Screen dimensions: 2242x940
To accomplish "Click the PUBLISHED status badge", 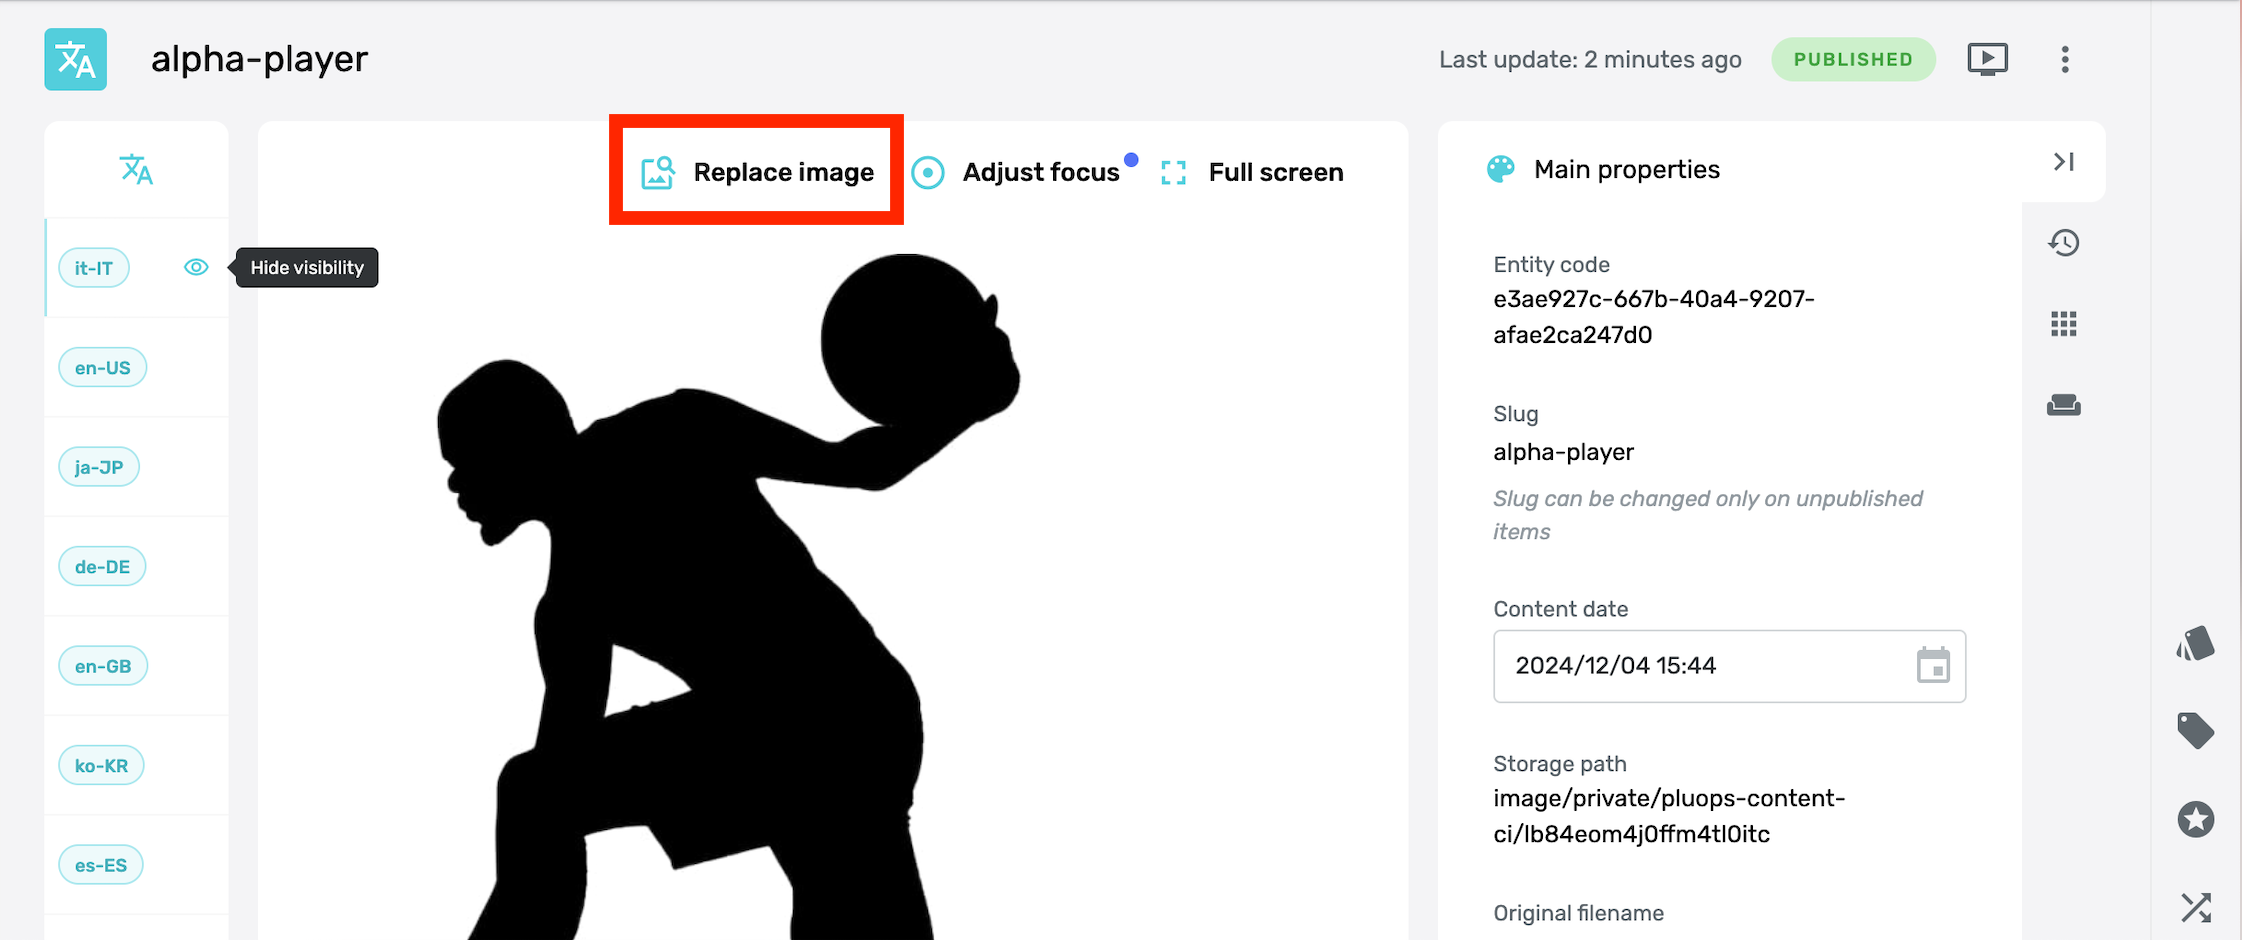I will pyautogui.click(x=1853, y=59).
